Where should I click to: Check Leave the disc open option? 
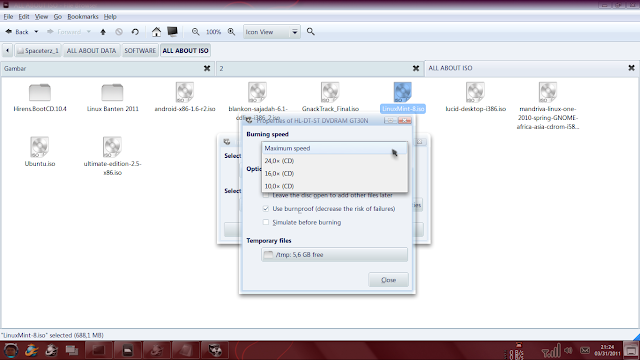click(266, 196)
